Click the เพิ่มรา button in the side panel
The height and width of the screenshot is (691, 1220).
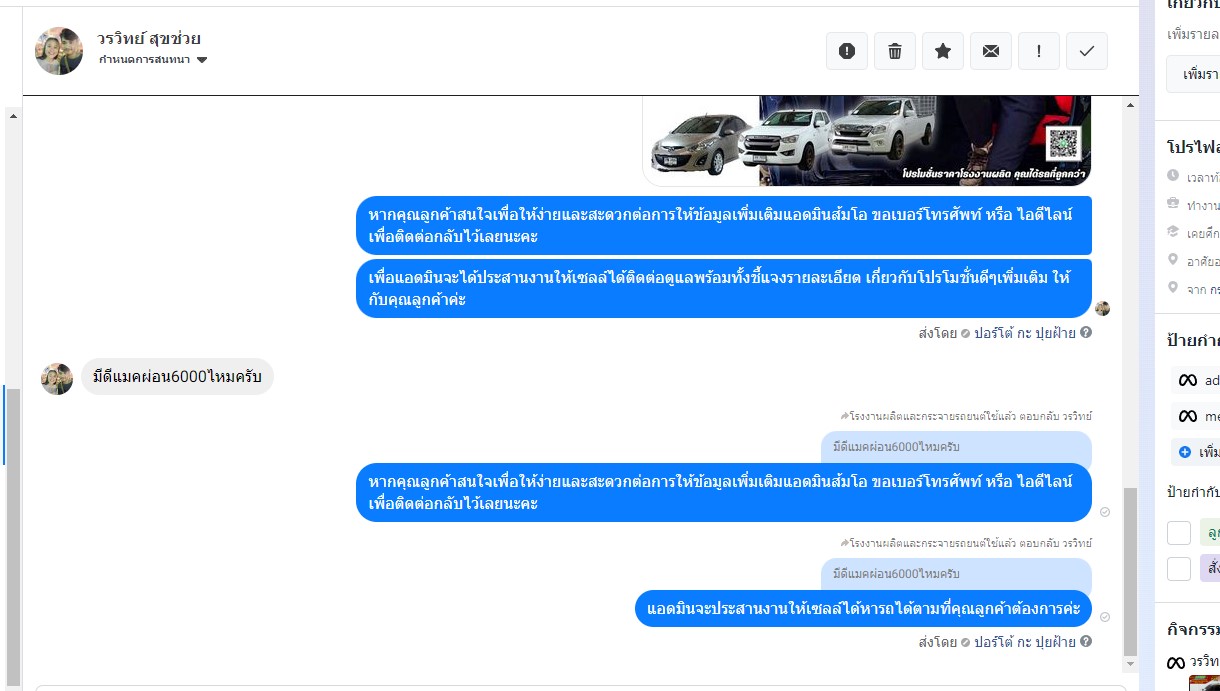tap(1194, 74)
